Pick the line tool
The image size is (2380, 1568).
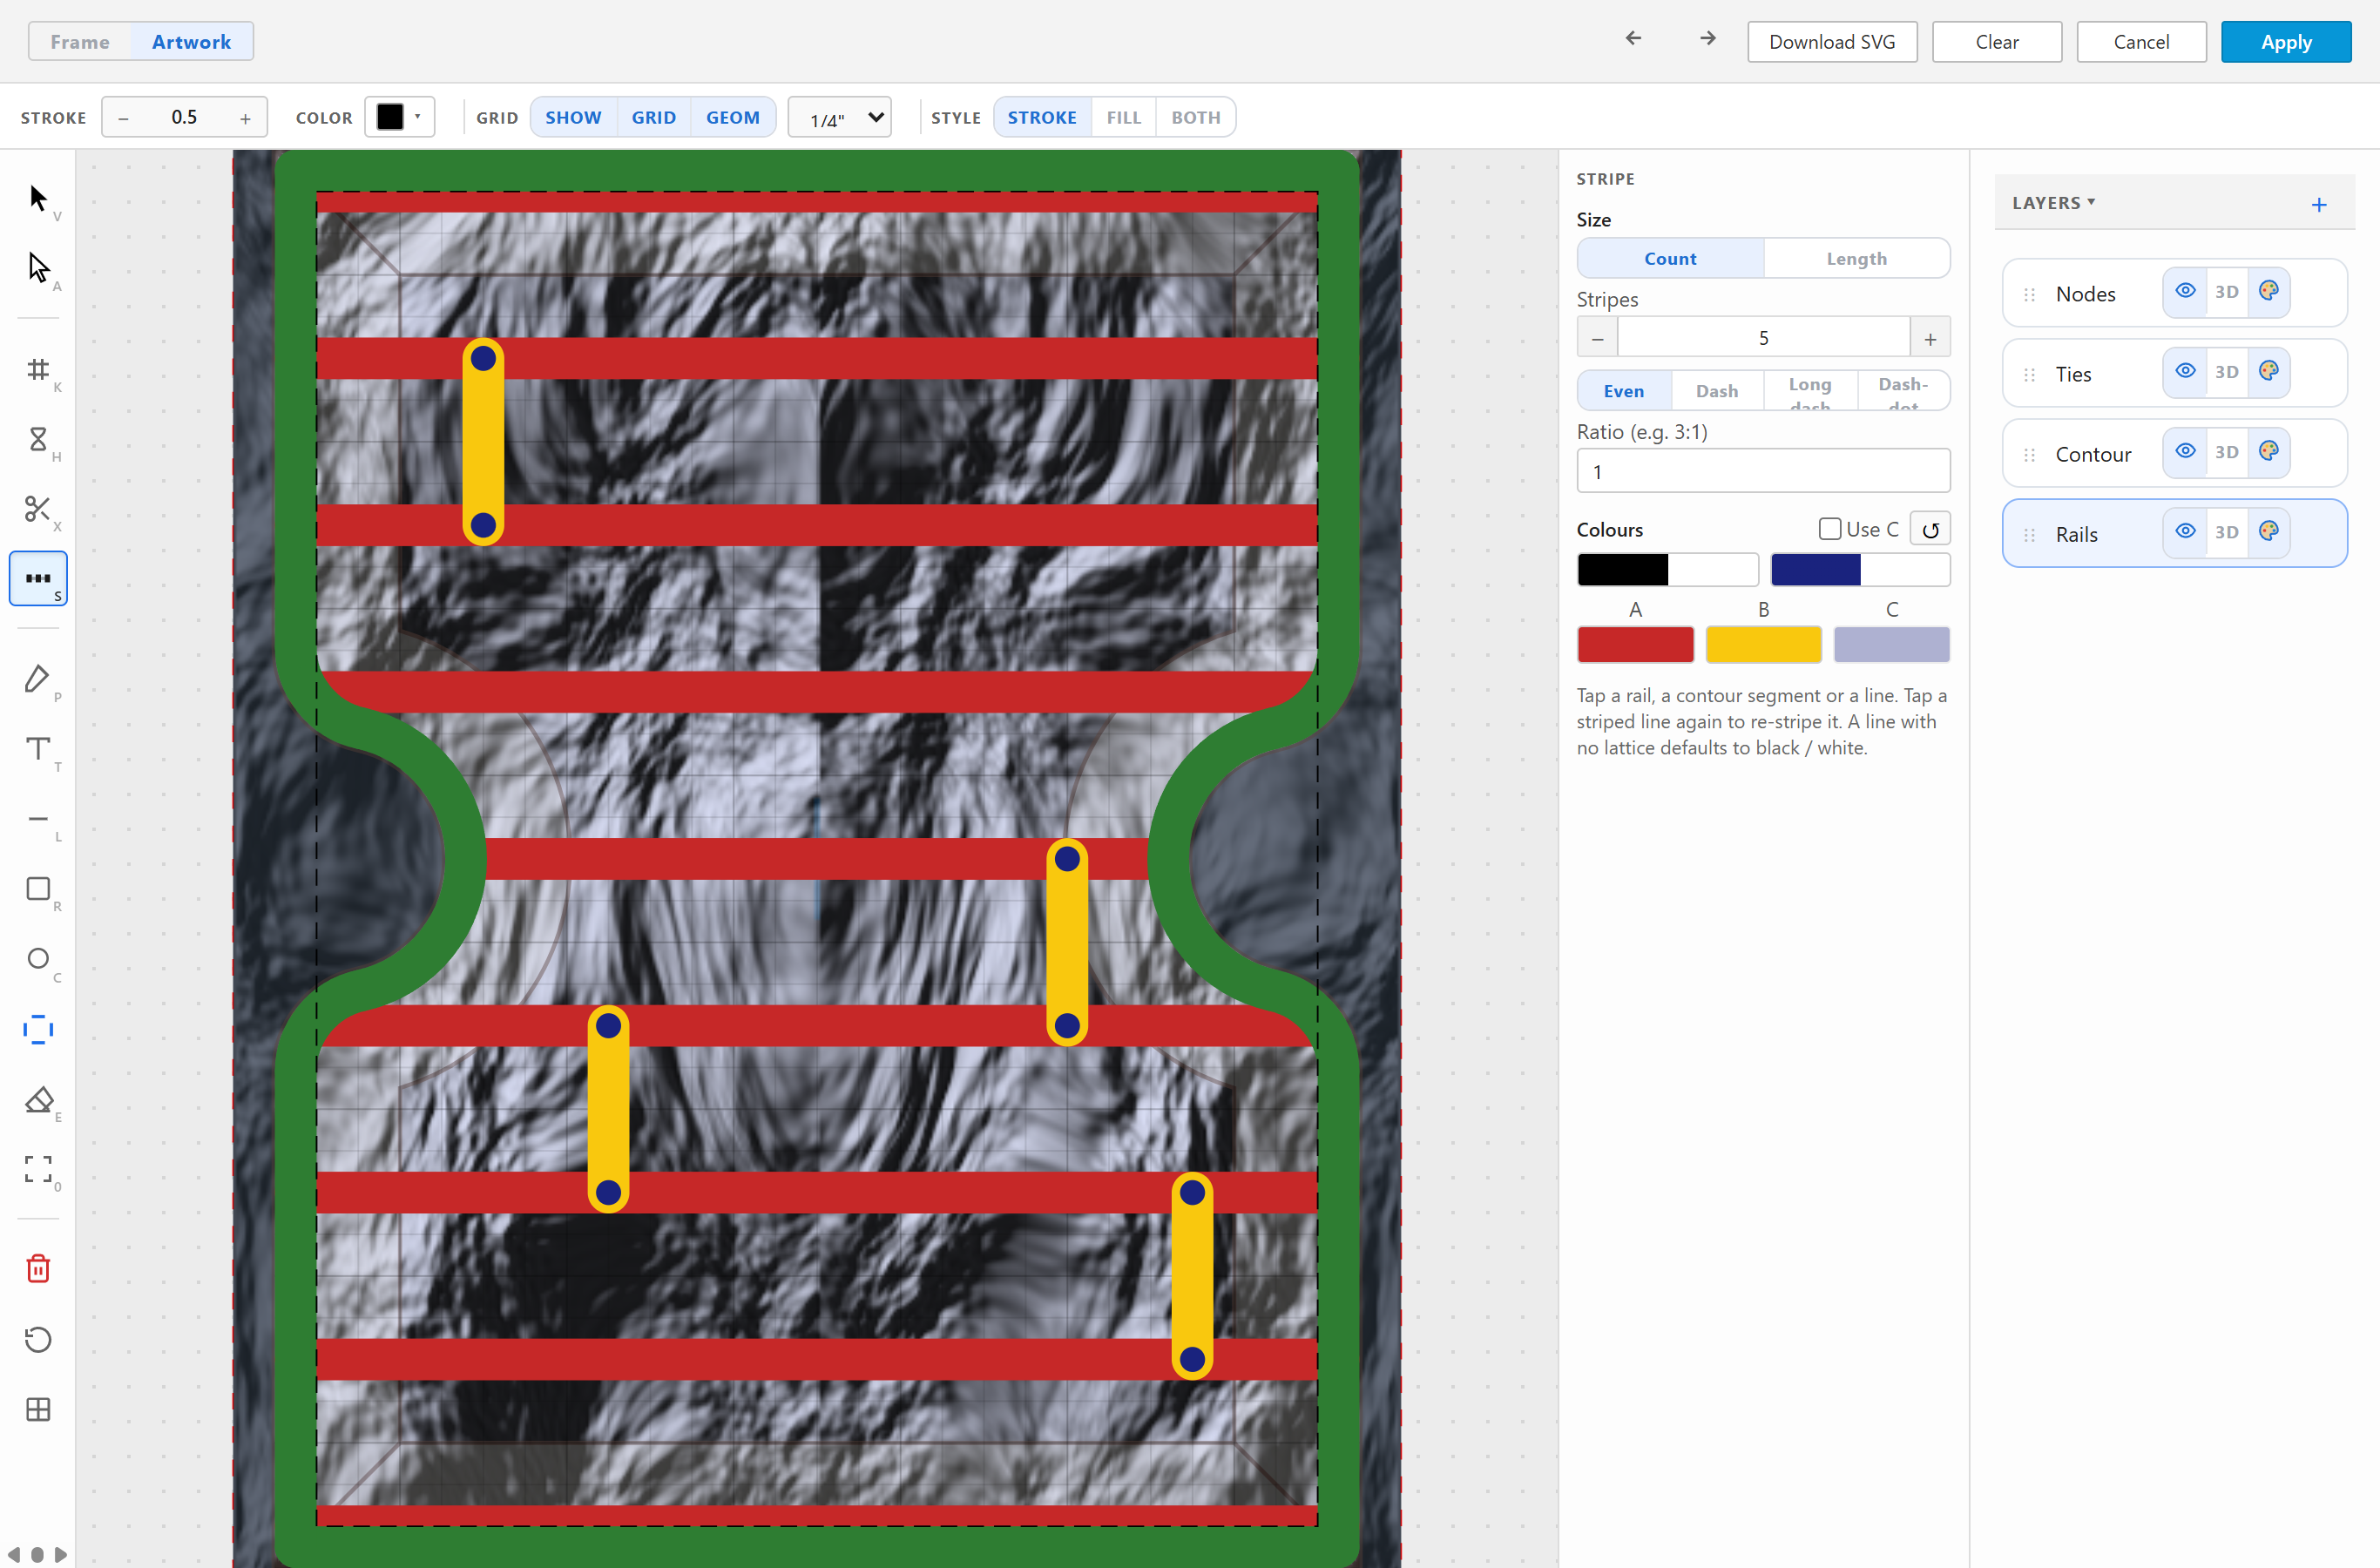tap(38, 818)
